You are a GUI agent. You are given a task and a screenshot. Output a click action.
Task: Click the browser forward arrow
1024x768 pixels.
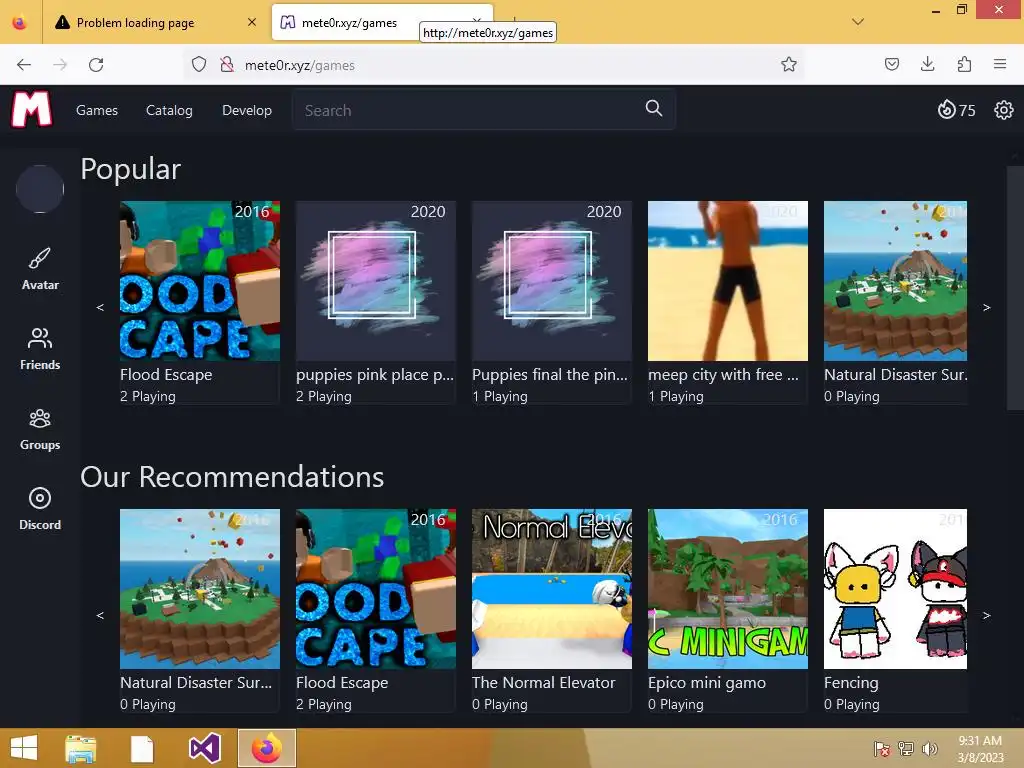(60, 65)
